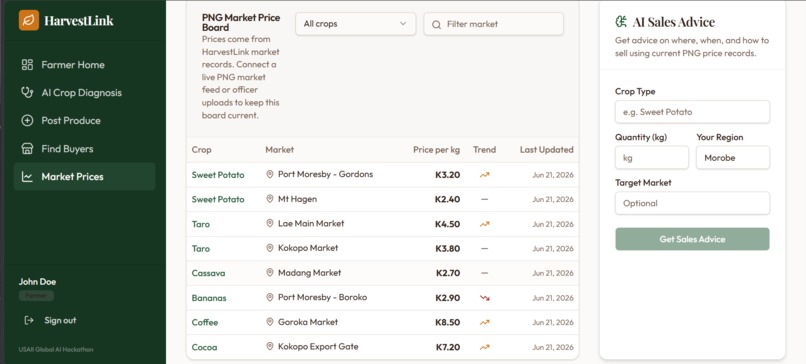This screenshot has width=806, height=364.
Task: Click the K8.50 price value
Action: click(x=448, y=322)
